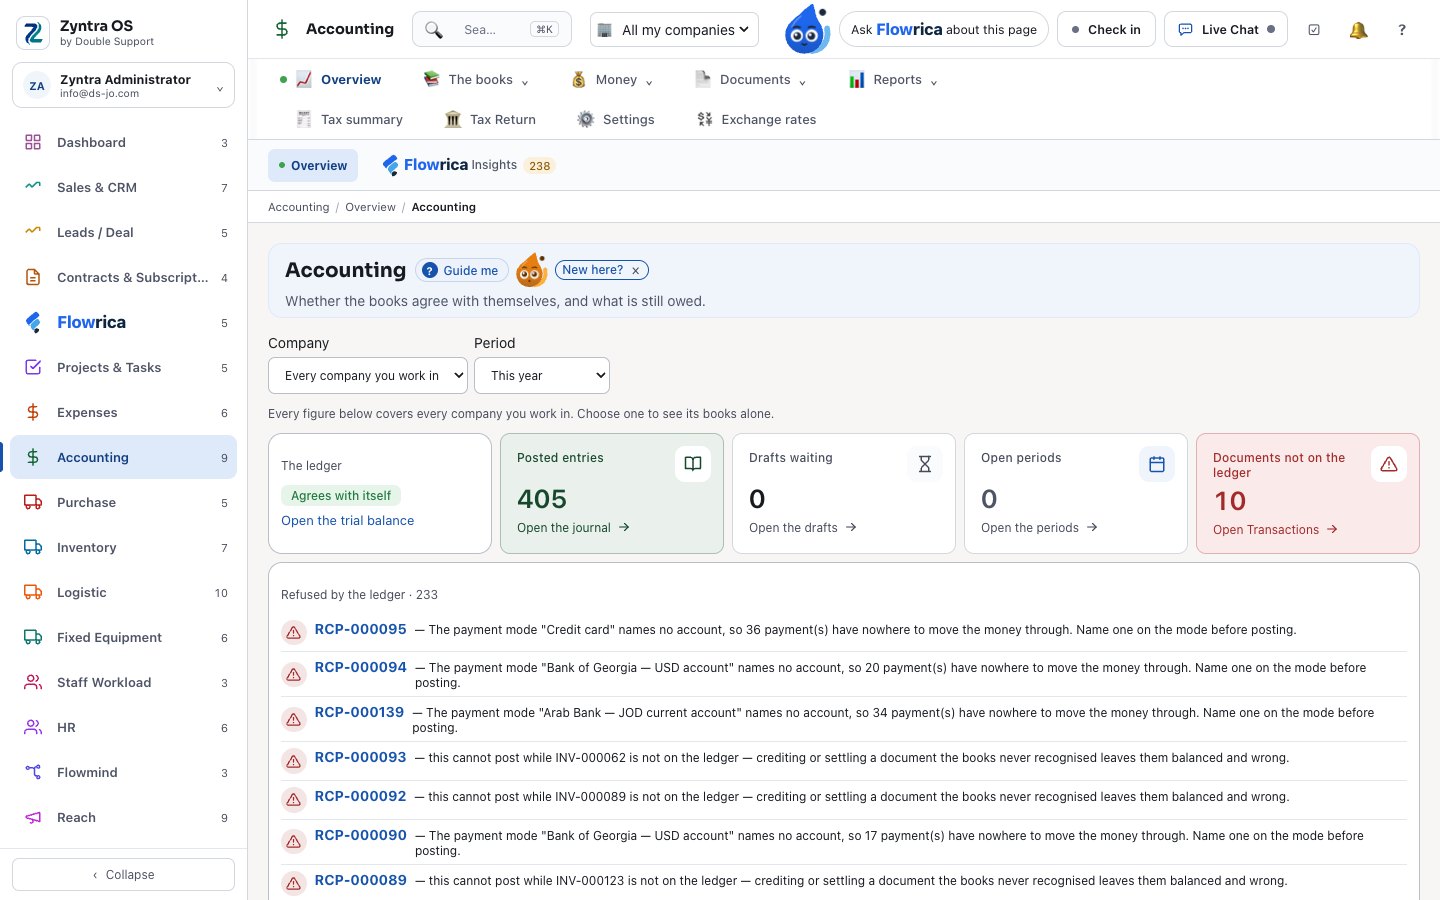Open the All my companies dropdown
The width and height of the screenshot is (1440, 900).
click(674, 30)
